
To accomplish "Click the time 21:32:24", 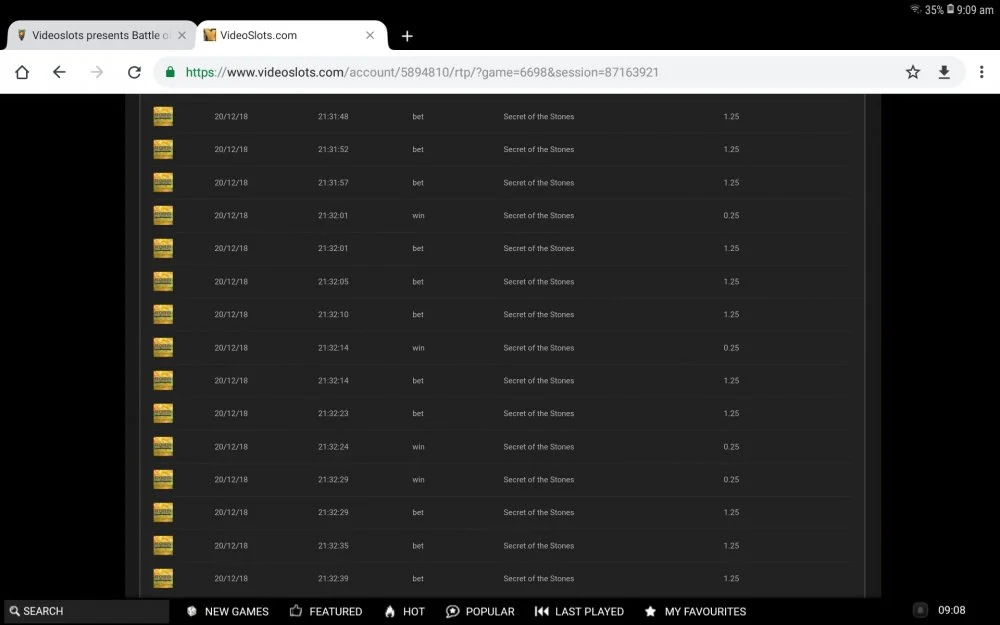I will tap(333, 446).
